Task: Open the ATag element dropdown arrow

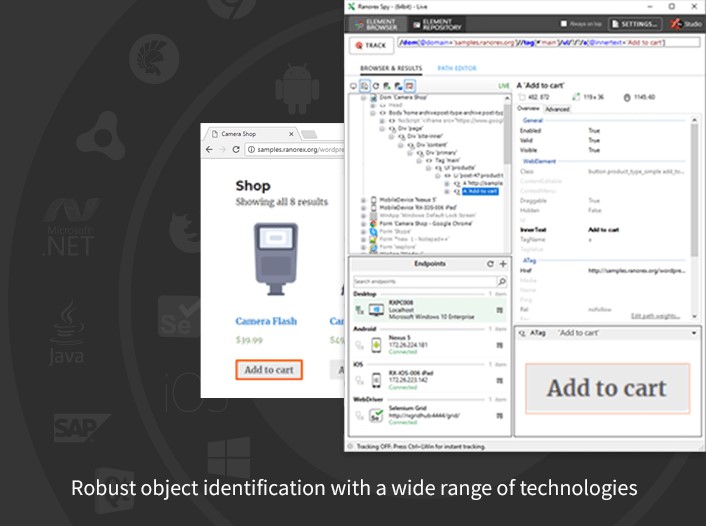Action: (693, 333)
